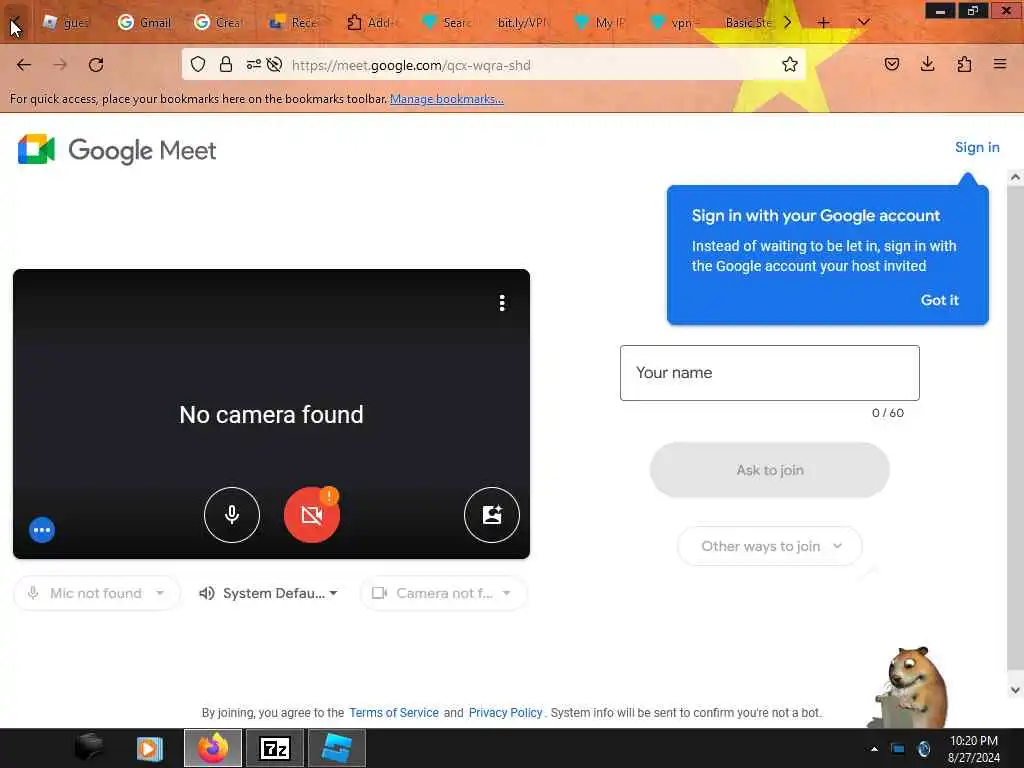Show hidden system tray icons
This screenshot has height=768, width=1024.
click(x=874, y=749)
